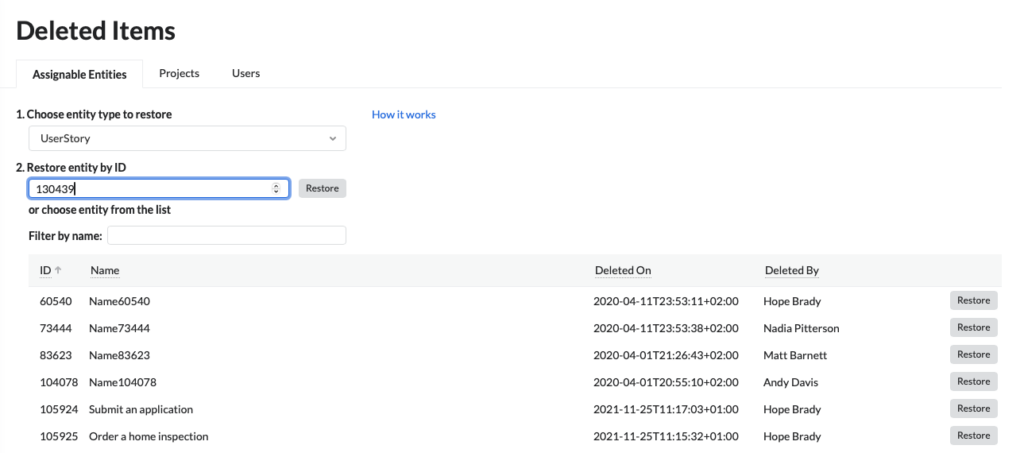Sort list by Name column header

[x=104, y=270]
